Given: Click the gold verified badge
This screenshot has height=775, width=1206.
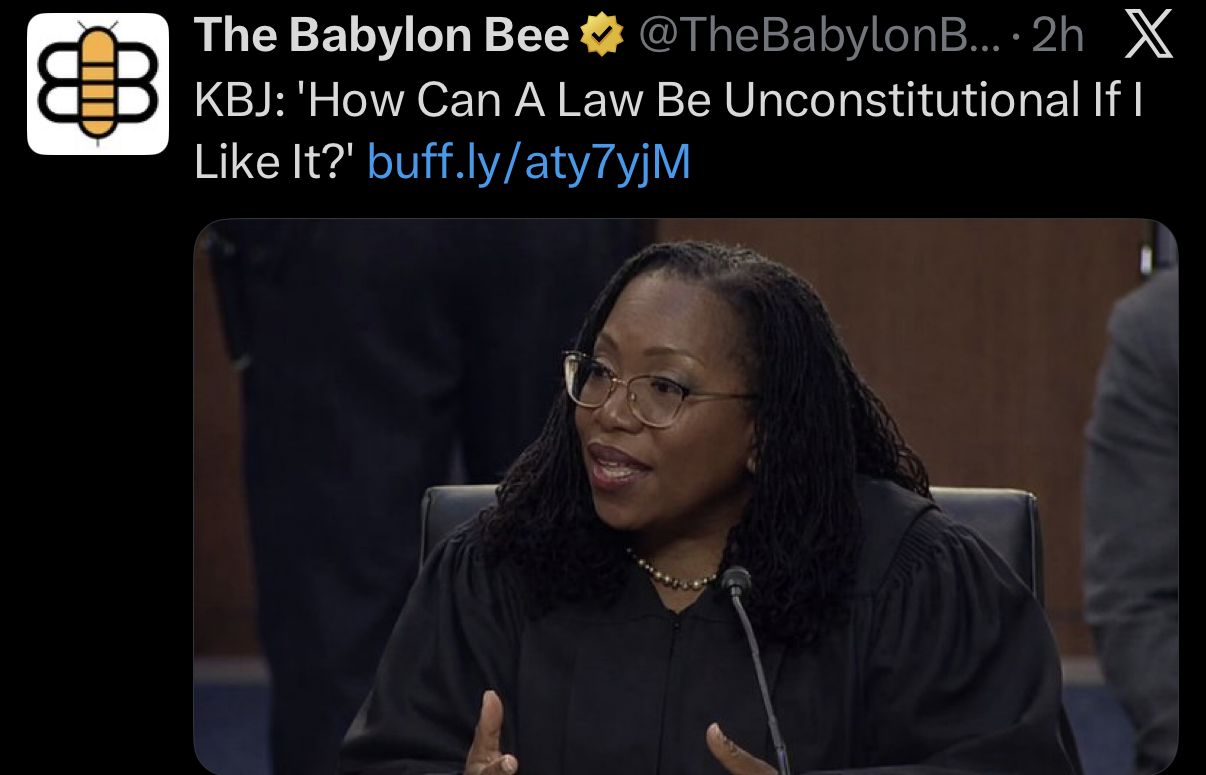Looking at the screenshot, I should point(602,37).
